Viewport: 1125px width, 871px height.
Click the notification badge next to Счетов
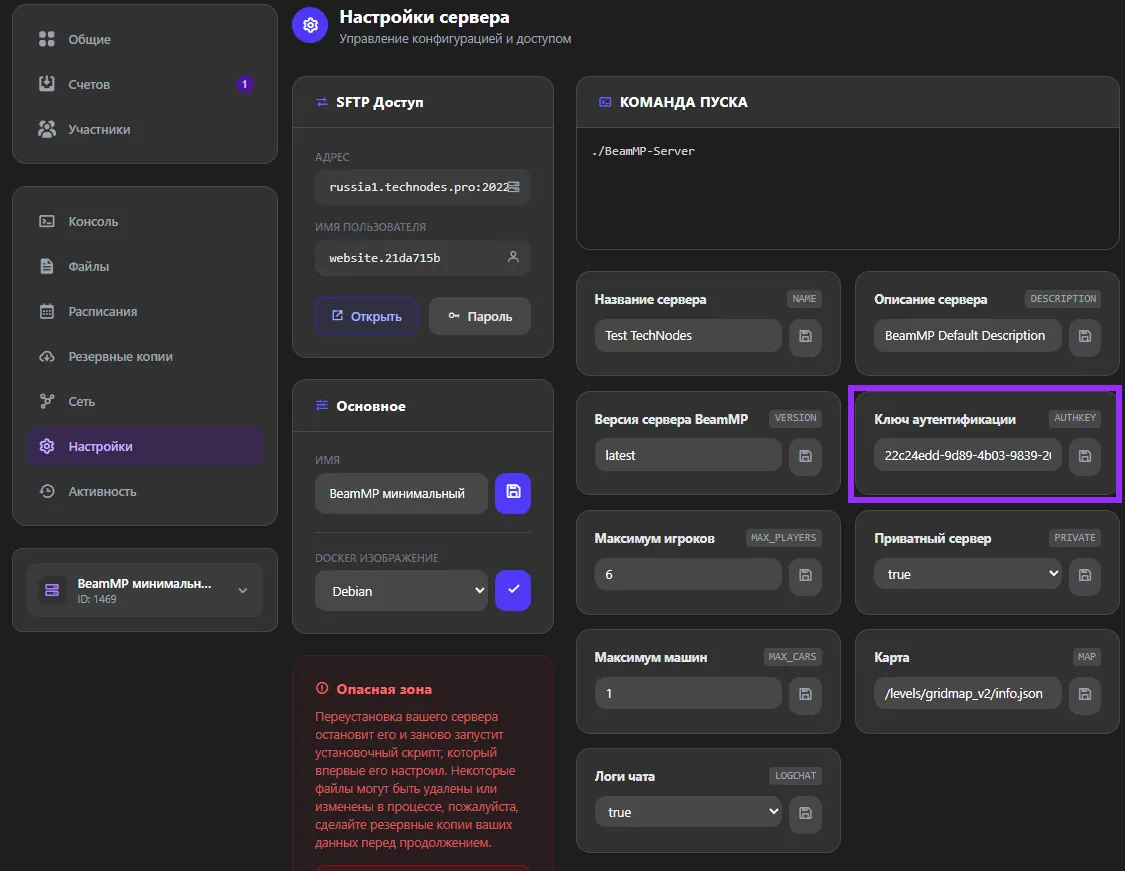pyautogui.click(x=245, y=85)
